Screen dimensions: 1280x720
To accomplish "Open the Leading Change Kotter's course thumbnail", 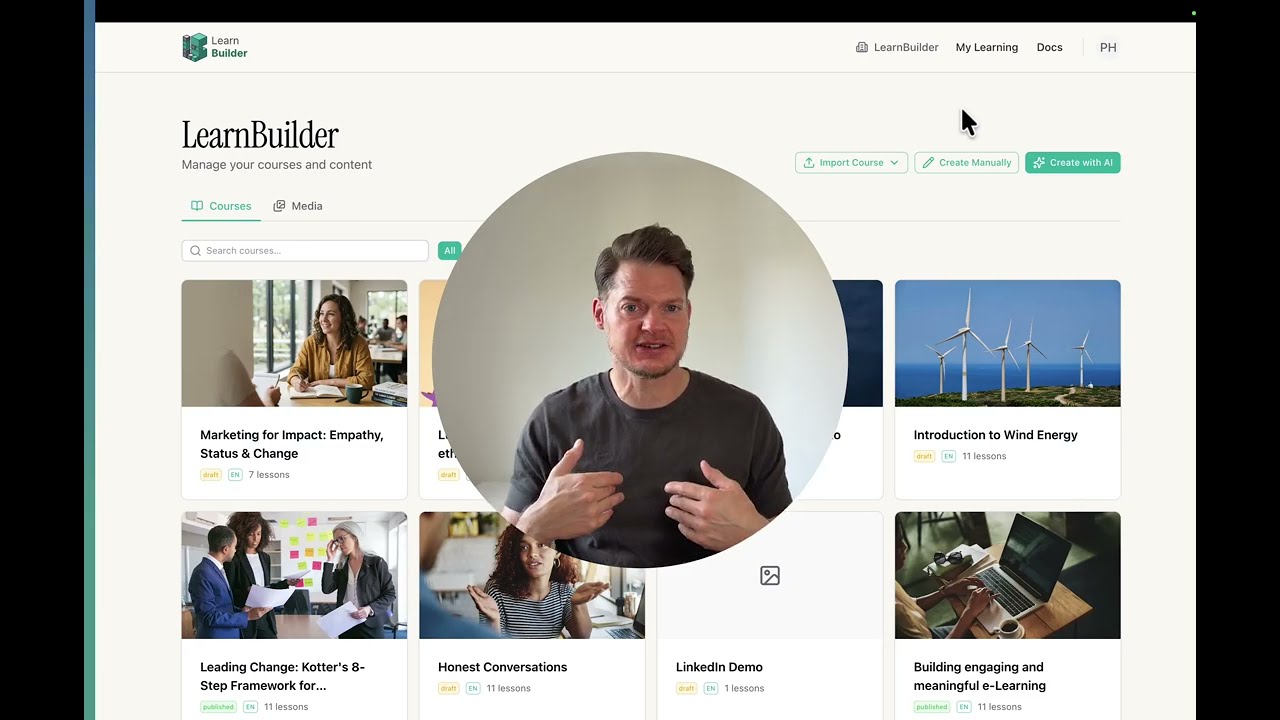I will pos(294,575).
